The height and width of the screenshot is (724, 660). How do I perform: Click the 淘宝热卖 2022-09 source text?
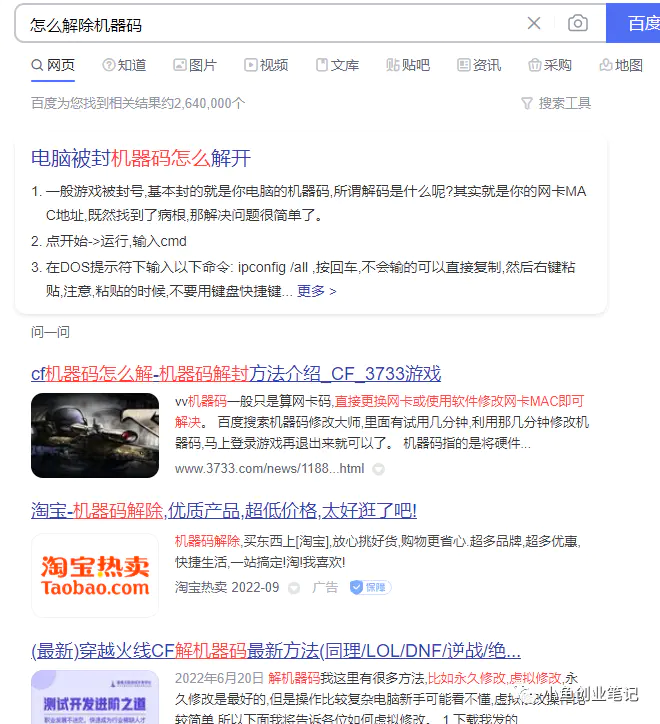(x=227, y=587)
